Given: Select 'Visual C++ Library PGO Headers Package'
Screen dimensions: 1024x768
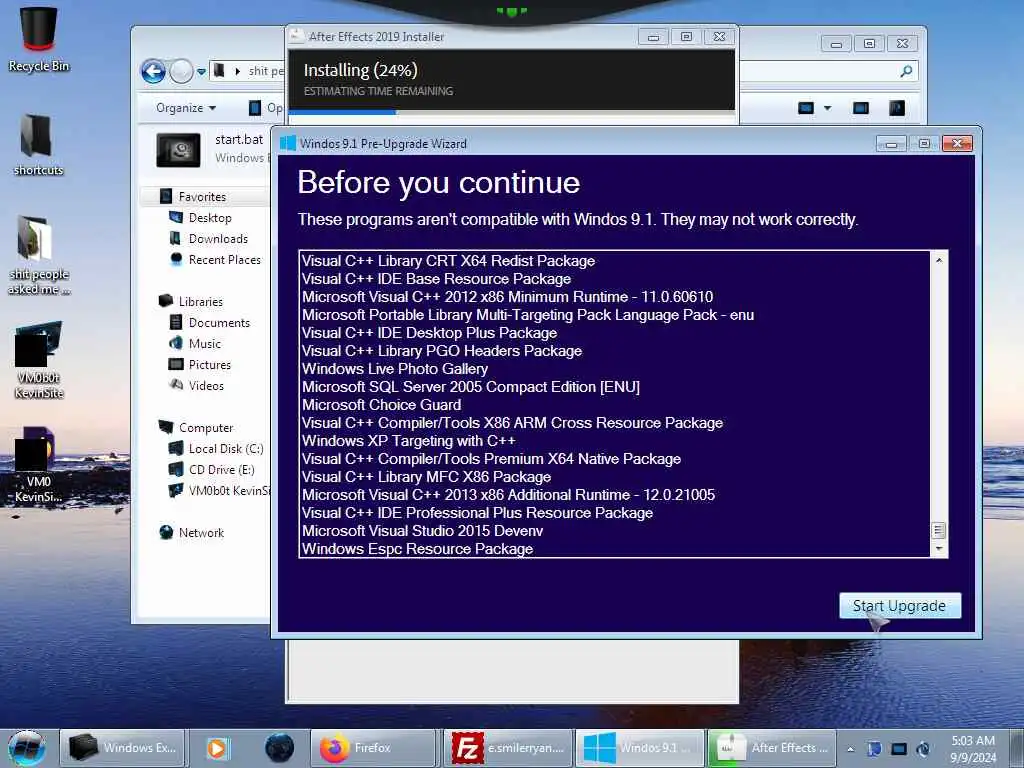Looking at the screenshot, I should [x=441, y=351].
